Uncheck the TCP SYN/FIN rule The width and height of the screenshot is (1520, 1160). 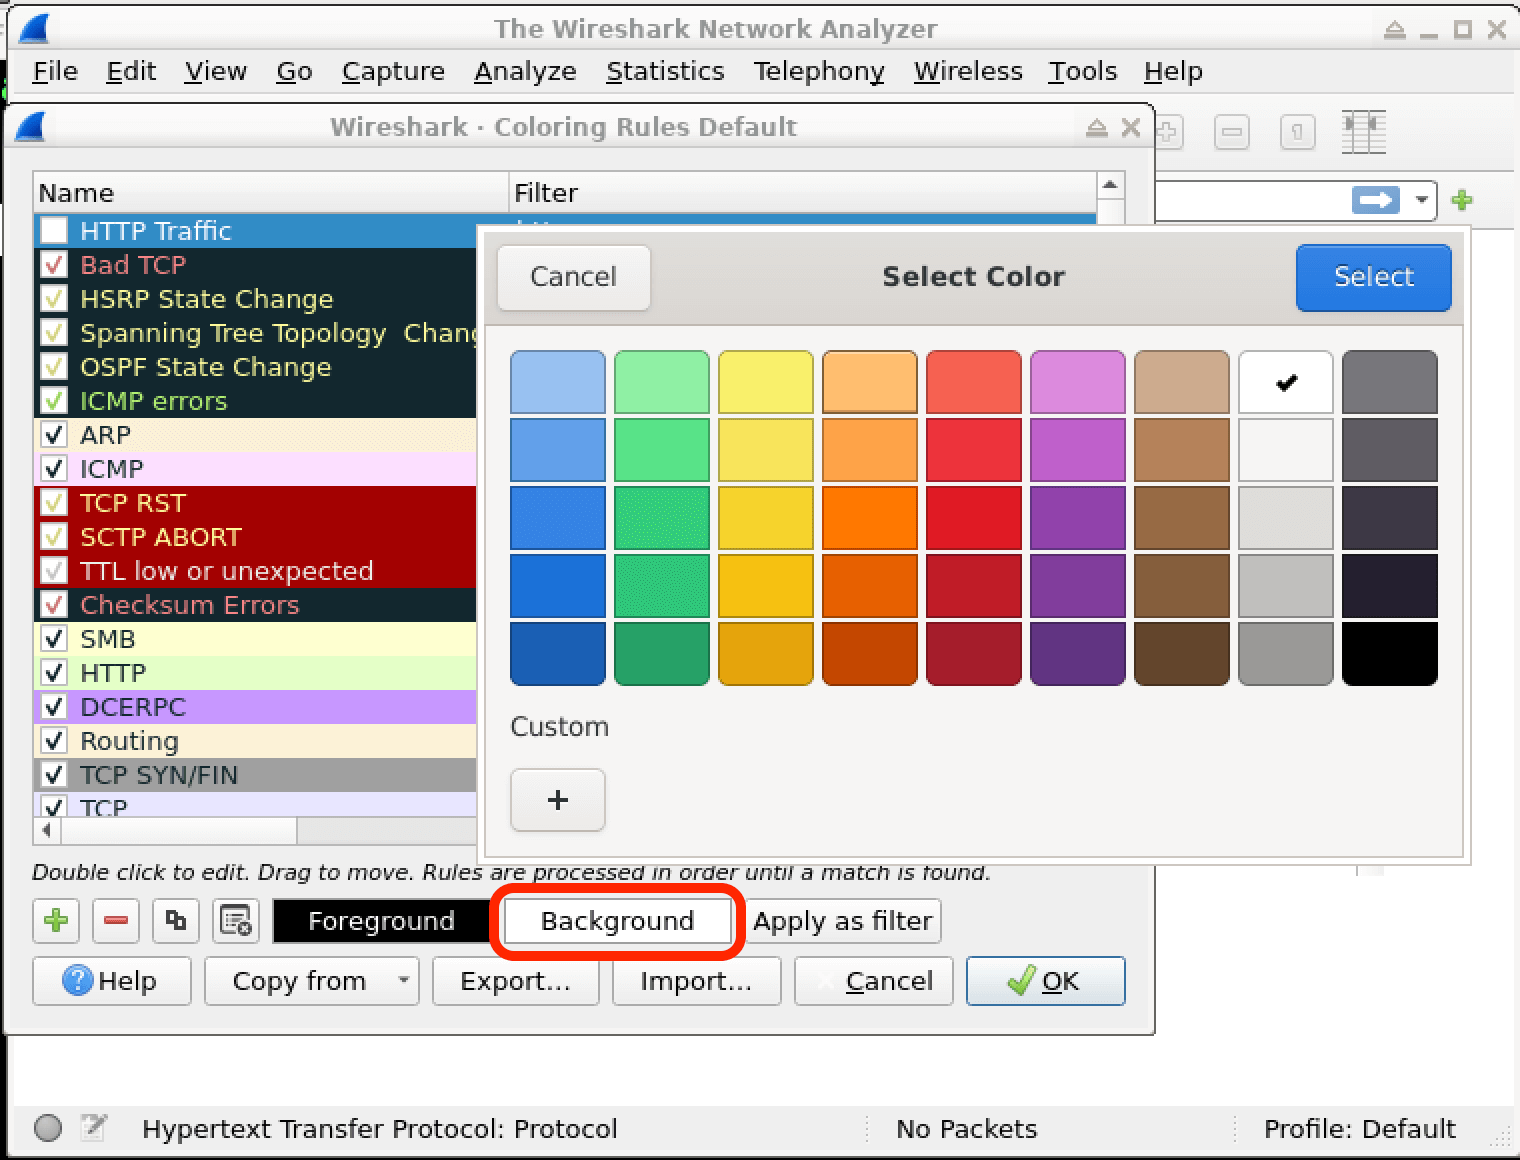point(54,775)
